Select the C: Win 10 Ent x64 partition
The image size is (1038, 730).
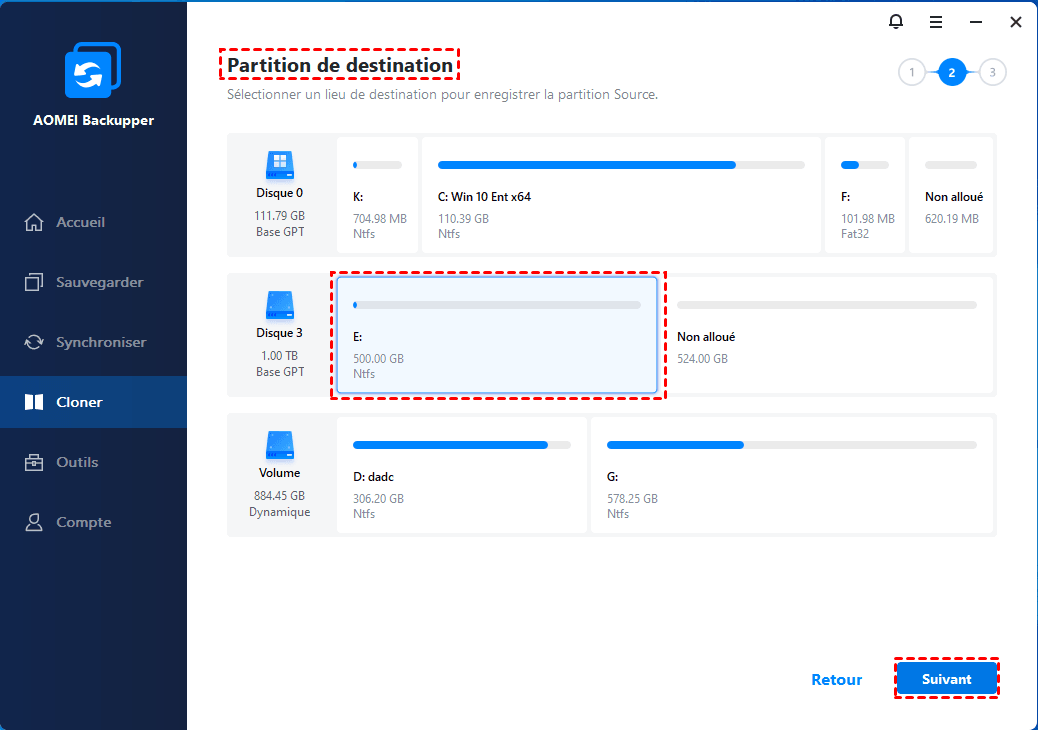coord(621,195)
